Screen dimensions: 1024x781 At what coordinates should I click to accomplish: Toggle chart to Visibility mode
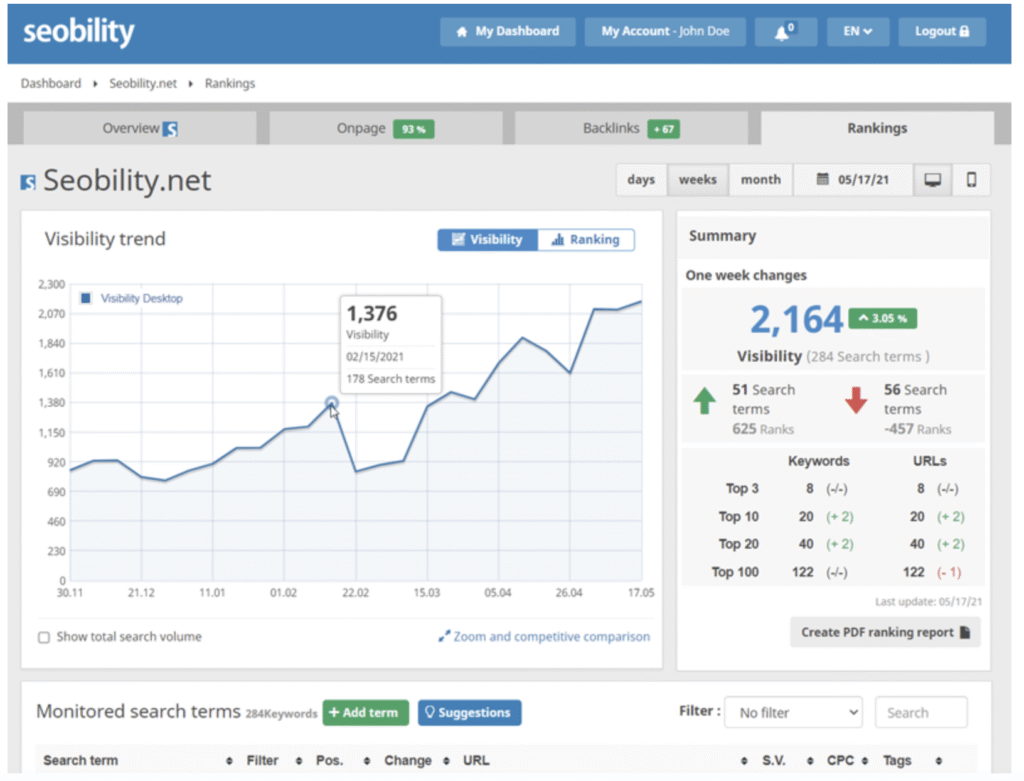tap(488, 240)
